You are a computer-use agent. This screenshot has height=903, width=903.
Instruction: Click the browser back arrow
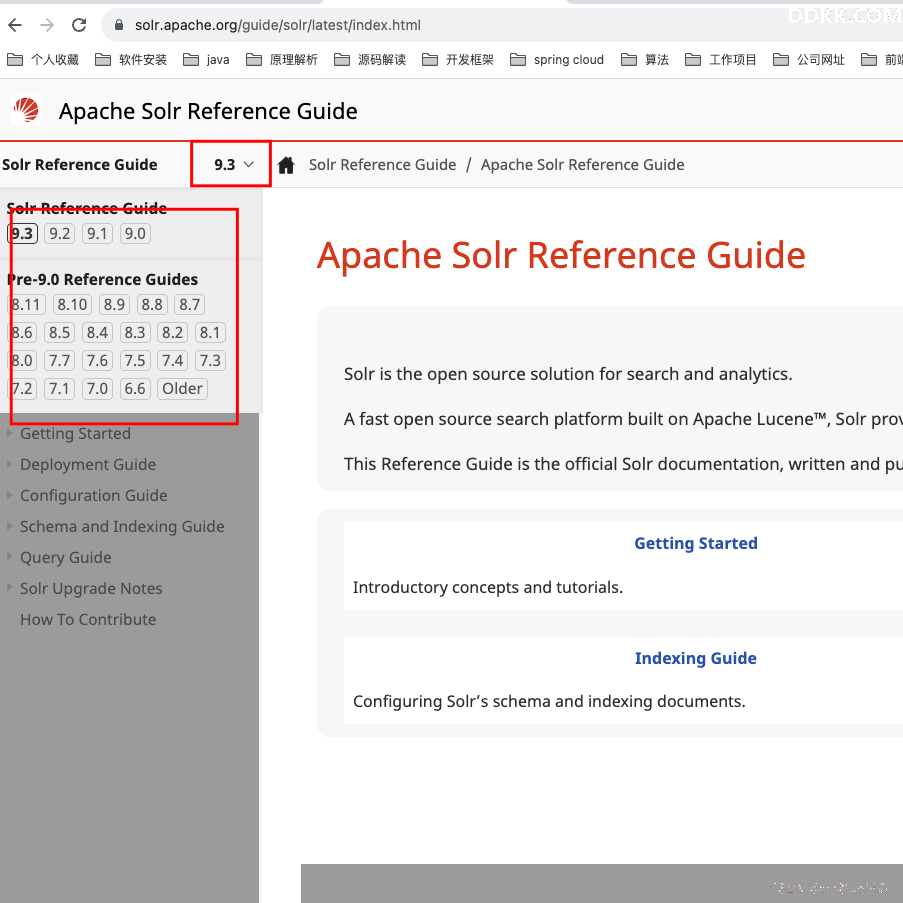[x=15, y=25]
